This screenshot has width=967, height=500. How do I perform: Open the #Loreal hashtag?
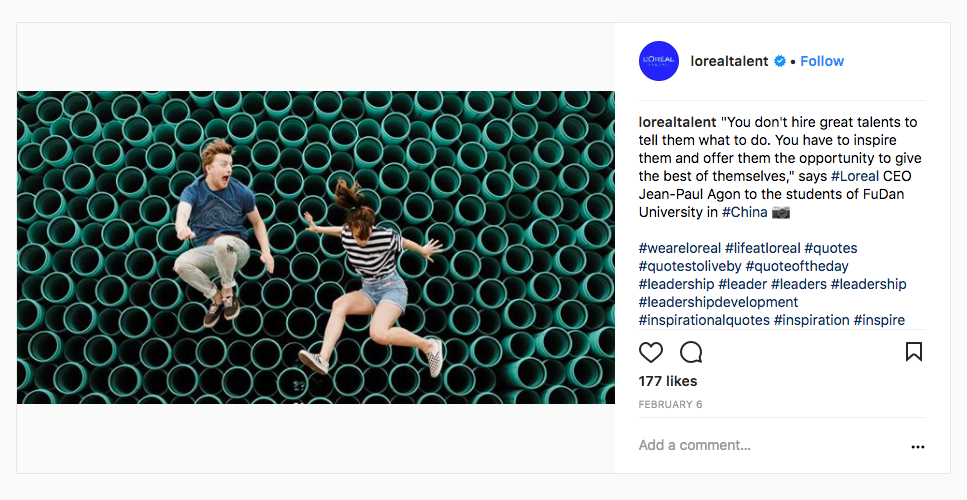[855, 176]
